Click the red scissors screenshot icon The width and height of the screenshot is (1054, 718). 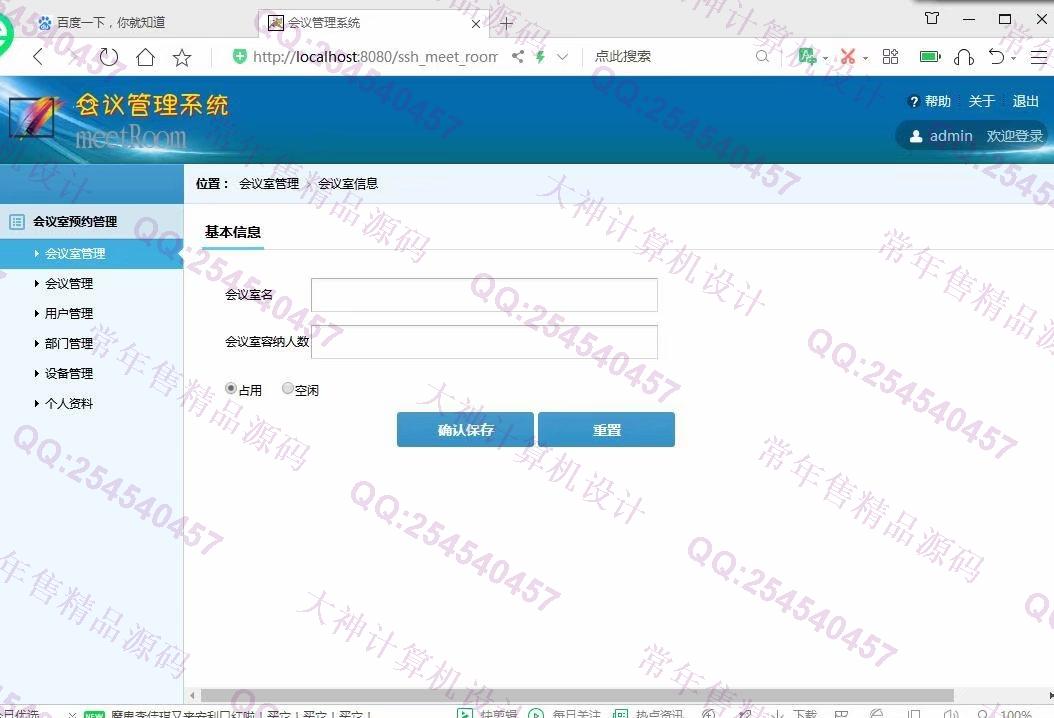[848, 56]
